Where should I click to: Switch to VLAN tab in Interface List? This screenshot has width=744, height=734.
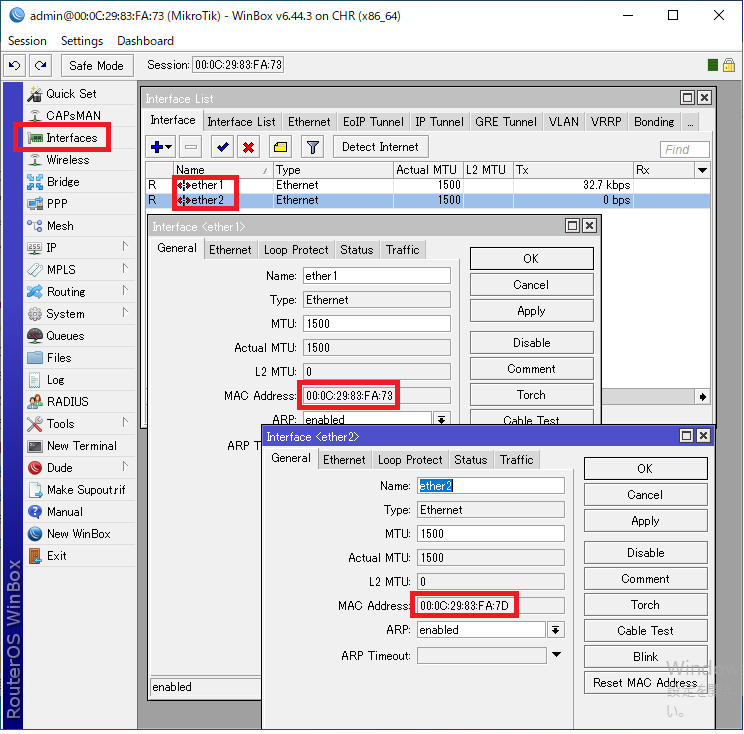563,122
